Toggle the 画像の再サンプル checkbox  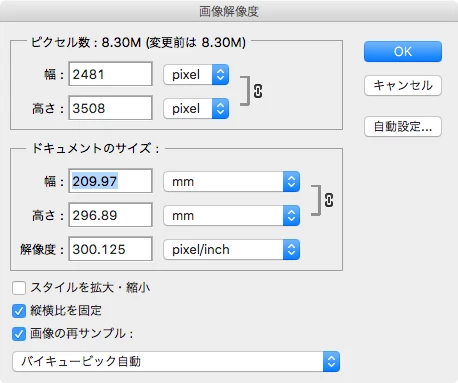[x=19, y=334]
